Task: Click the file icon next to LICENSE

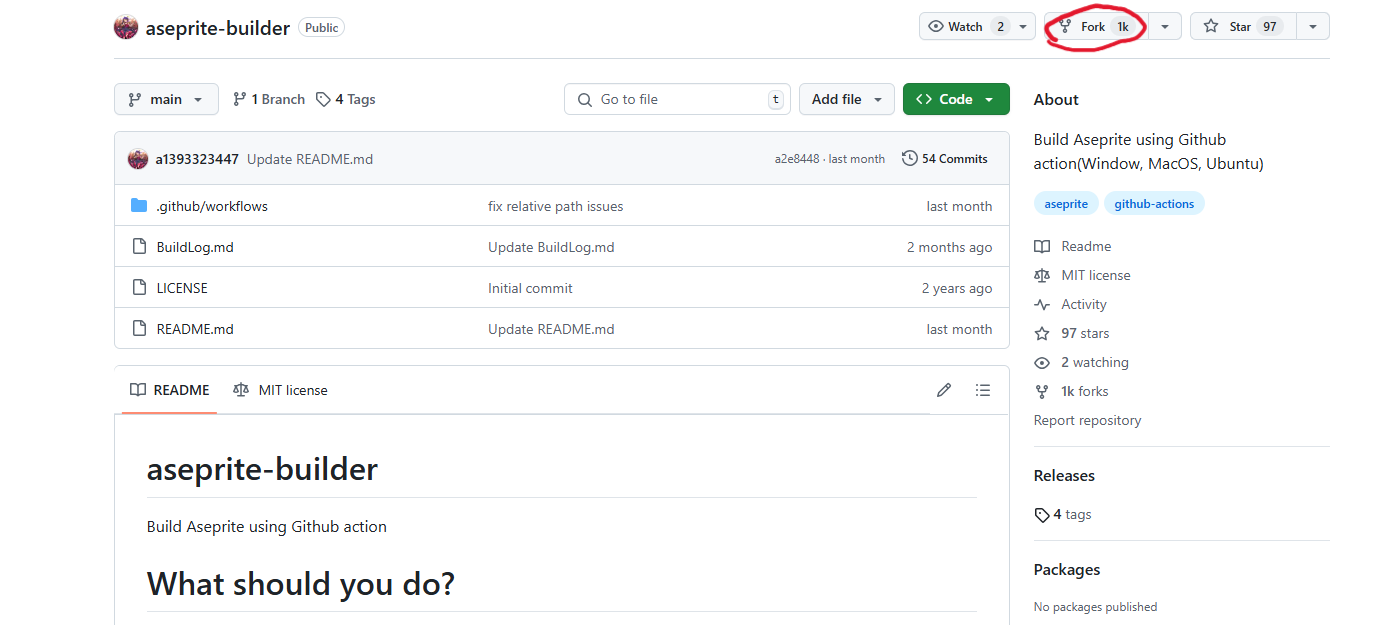Action: tap(139, 288)
